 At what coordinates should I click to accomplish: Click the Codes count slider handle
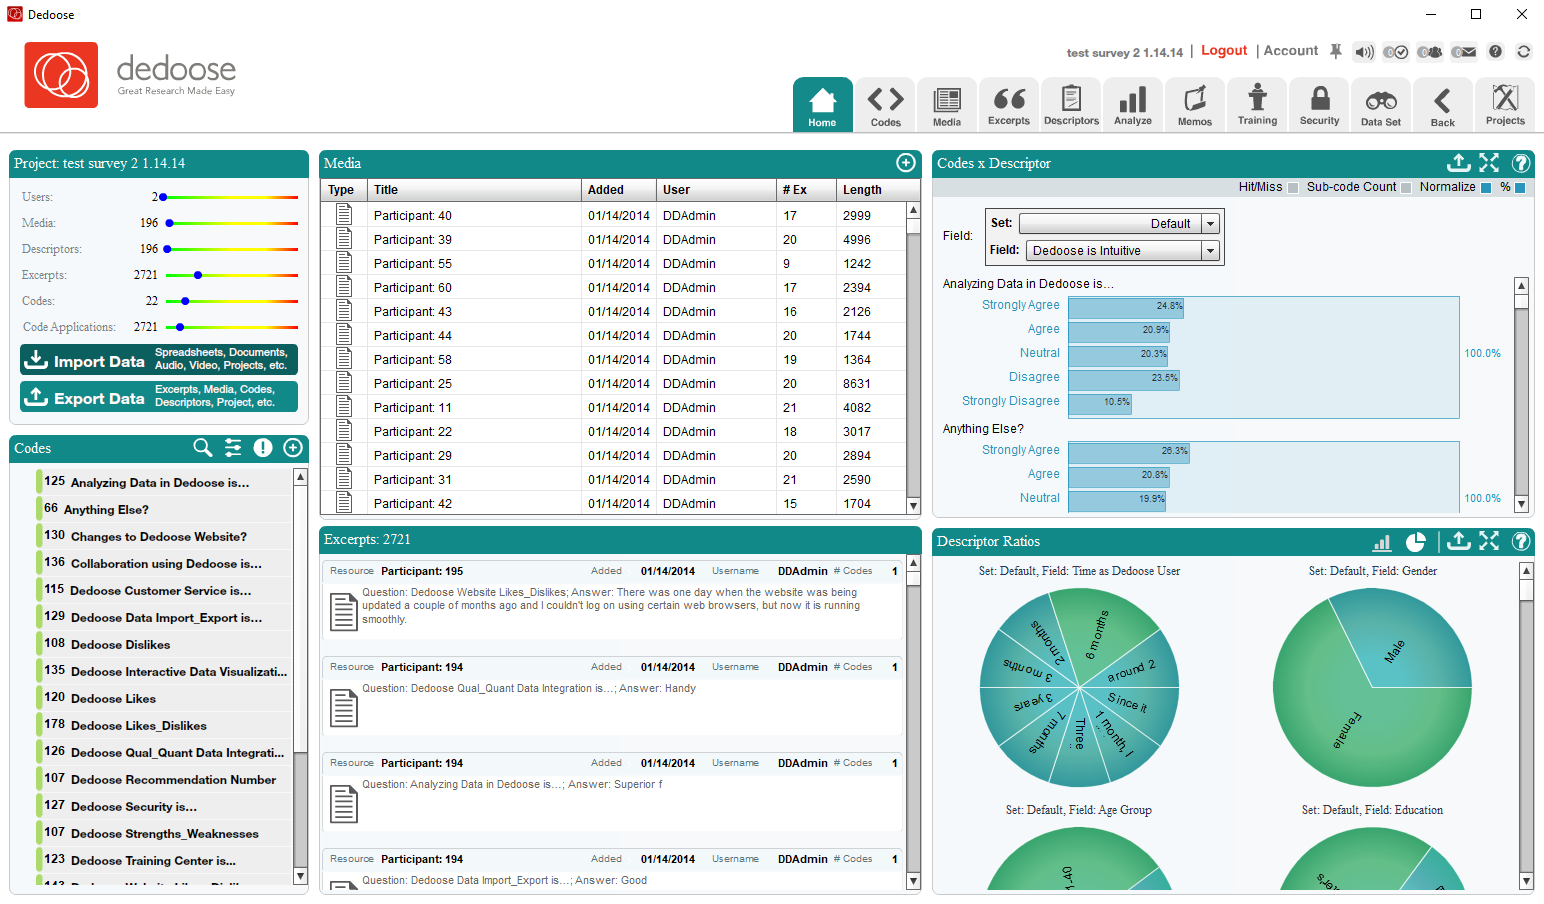(x=185, y=301)
